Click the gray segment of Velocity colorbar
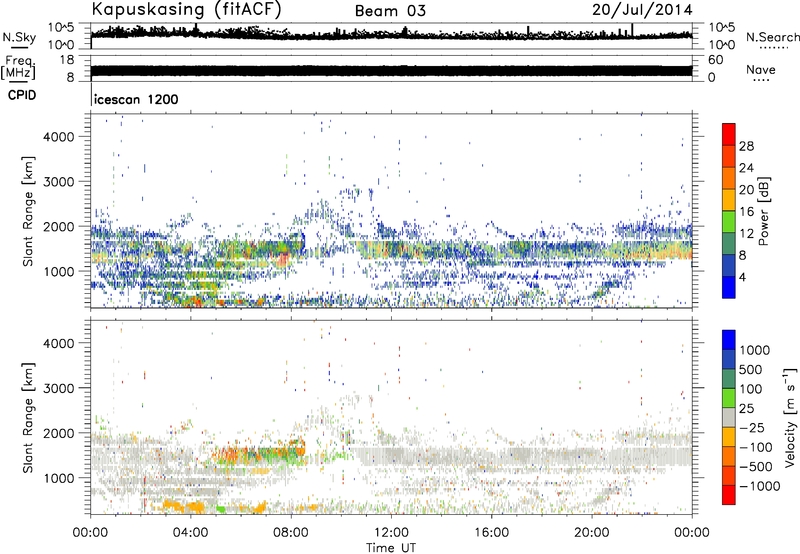 coord(729,417)
